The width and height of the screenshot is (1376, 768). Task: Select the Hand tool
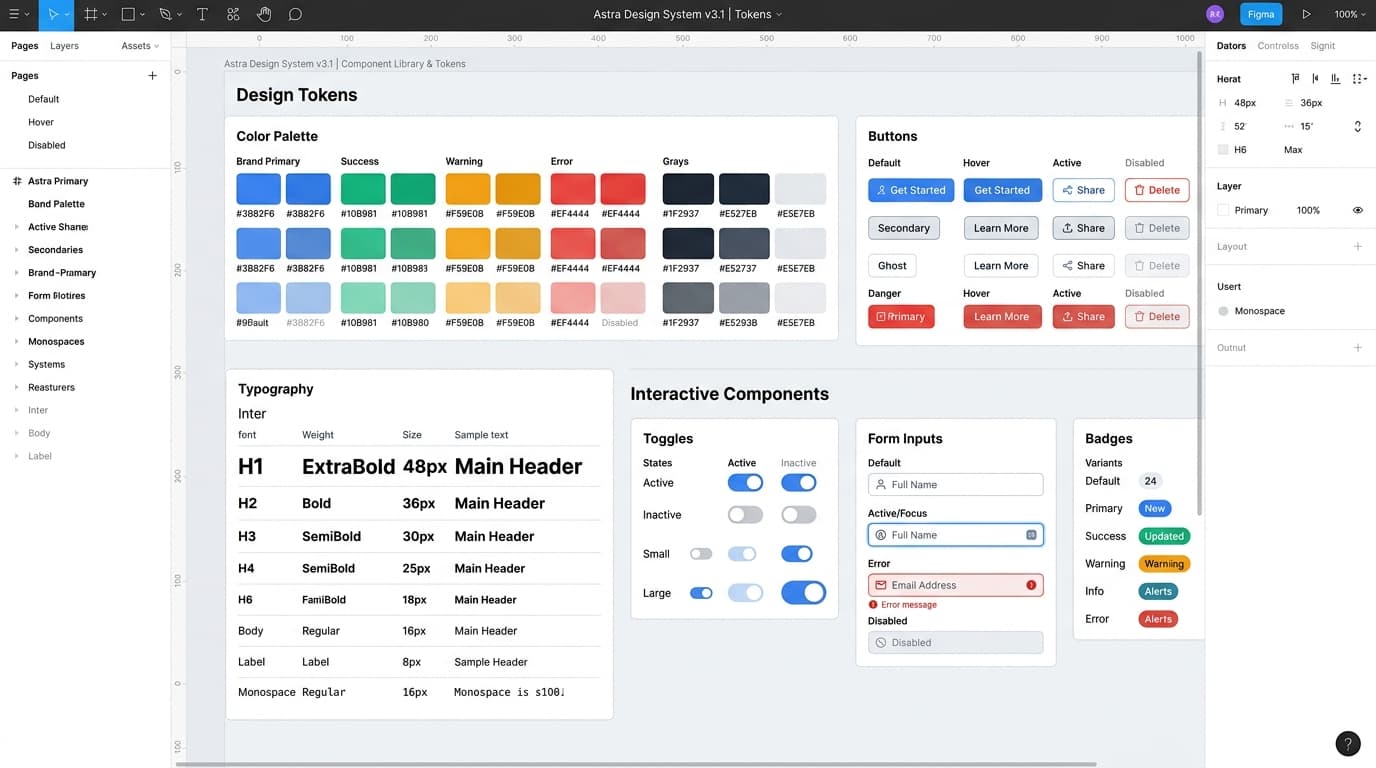tap(264, 14)
